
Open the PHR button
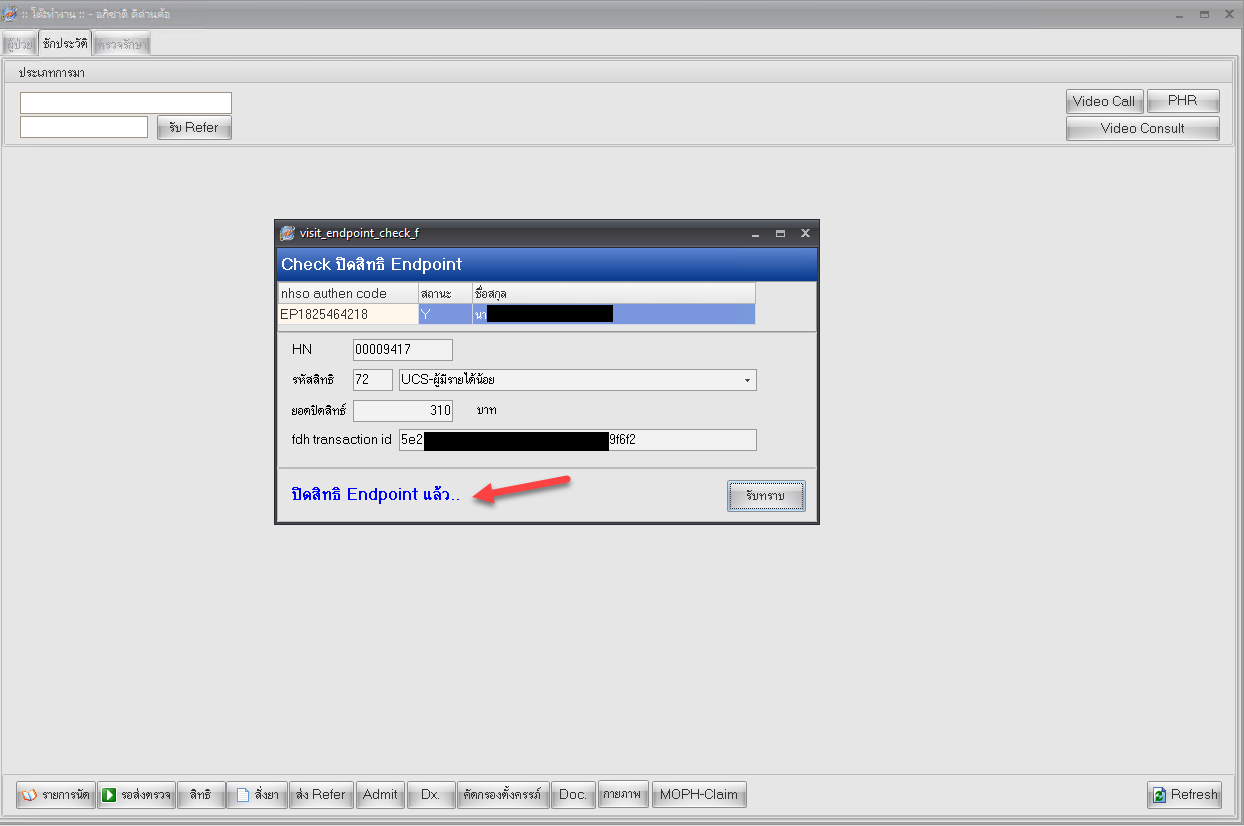(1182, 101)
